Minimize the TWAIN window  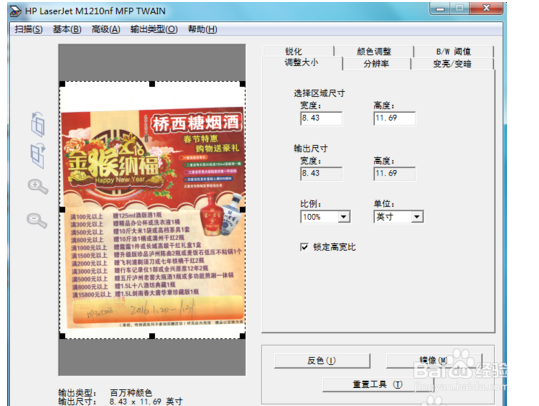click(x=440, y=9)
